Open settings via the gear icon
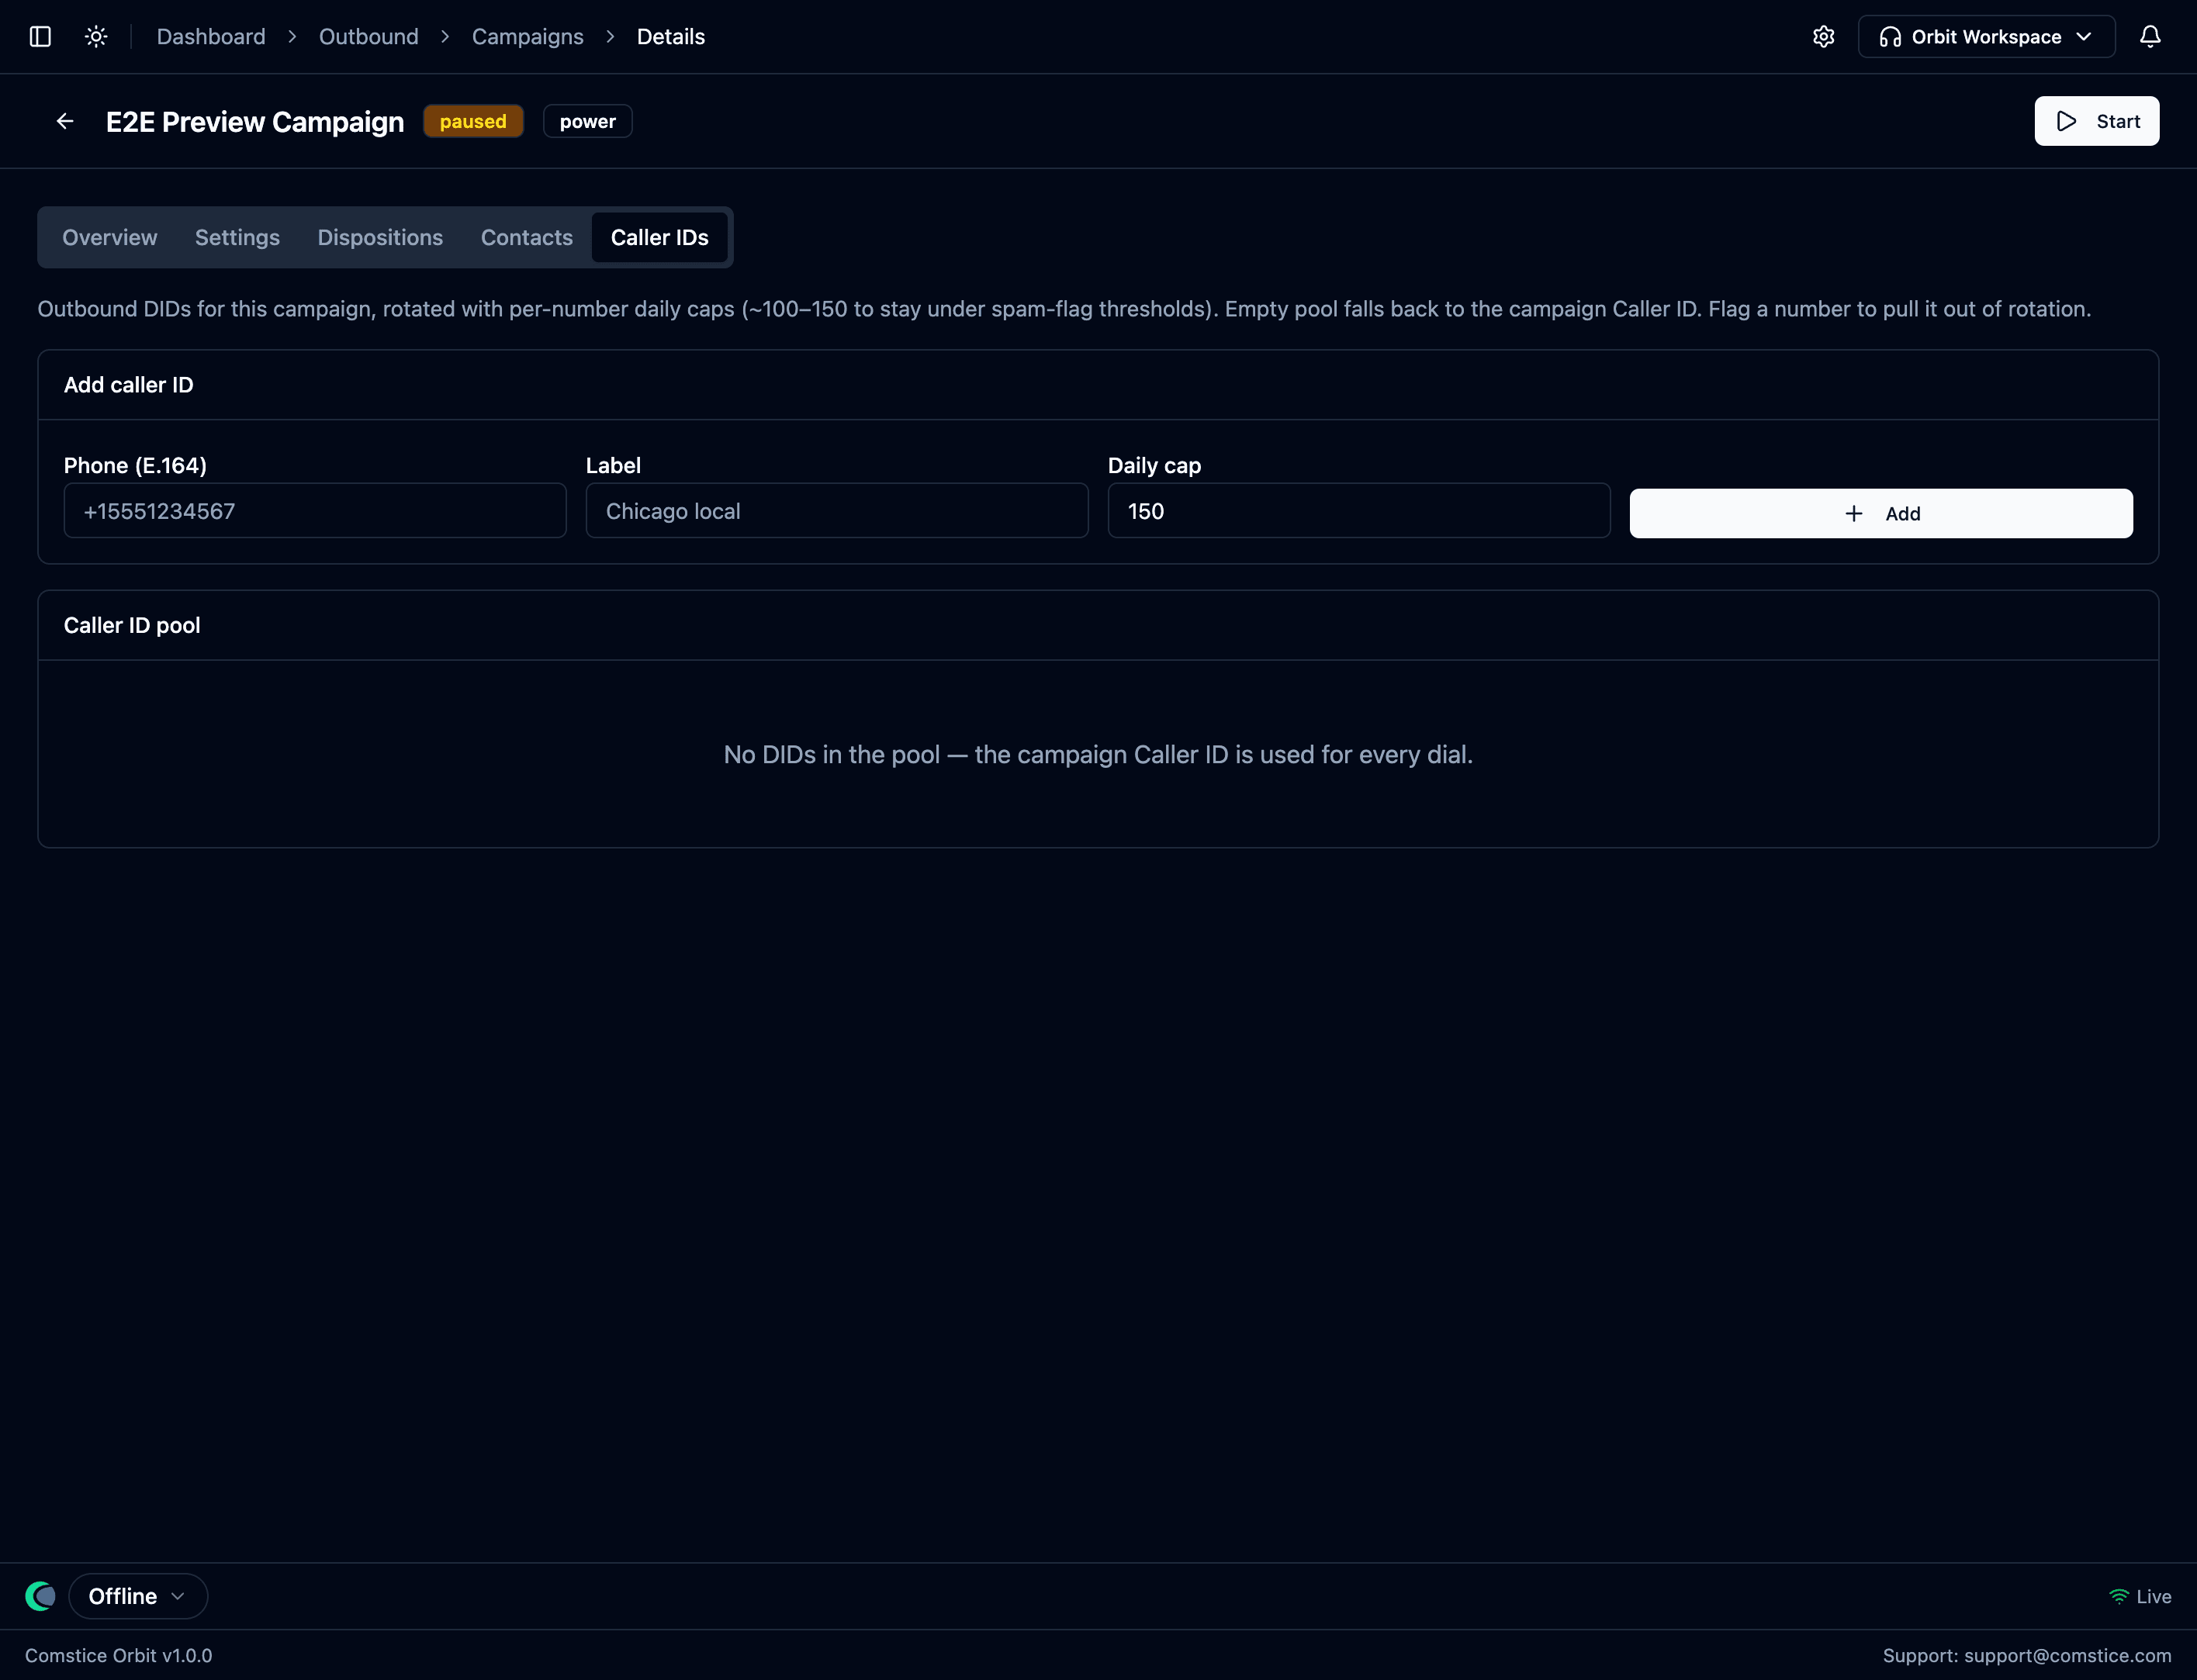This screenshot has width=2197, height=1680. (x=1823, y=37)
